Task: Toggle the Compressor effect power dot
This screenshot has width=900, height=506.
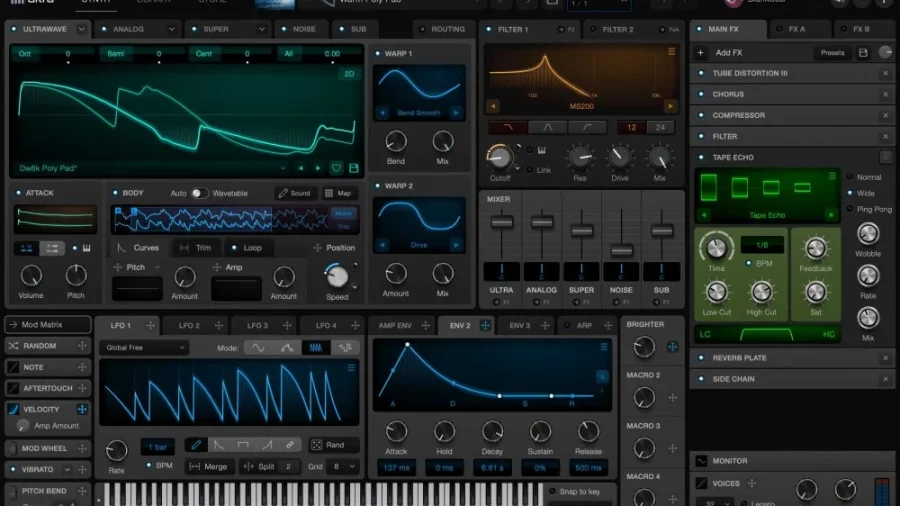Action: point(701,115)
